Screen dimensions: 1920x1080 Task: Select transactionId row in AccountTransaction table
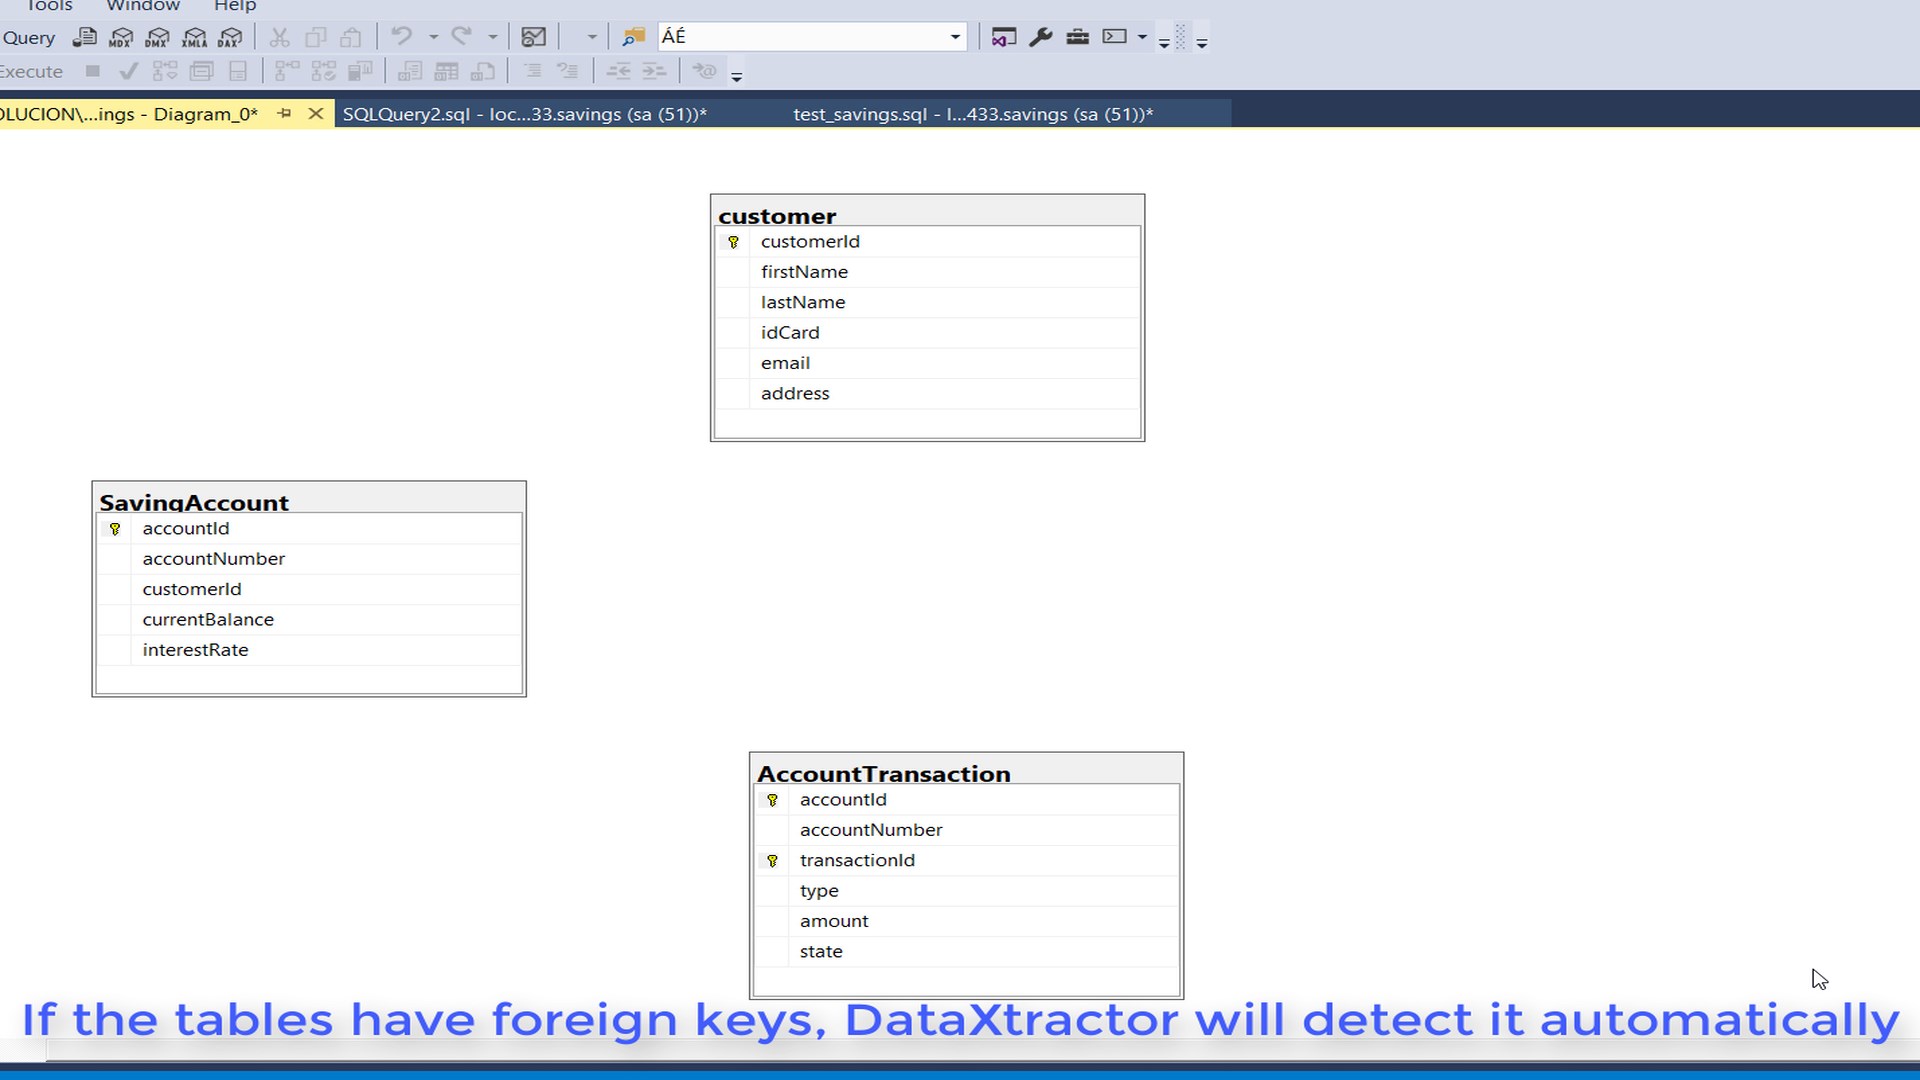click(856, 860)
